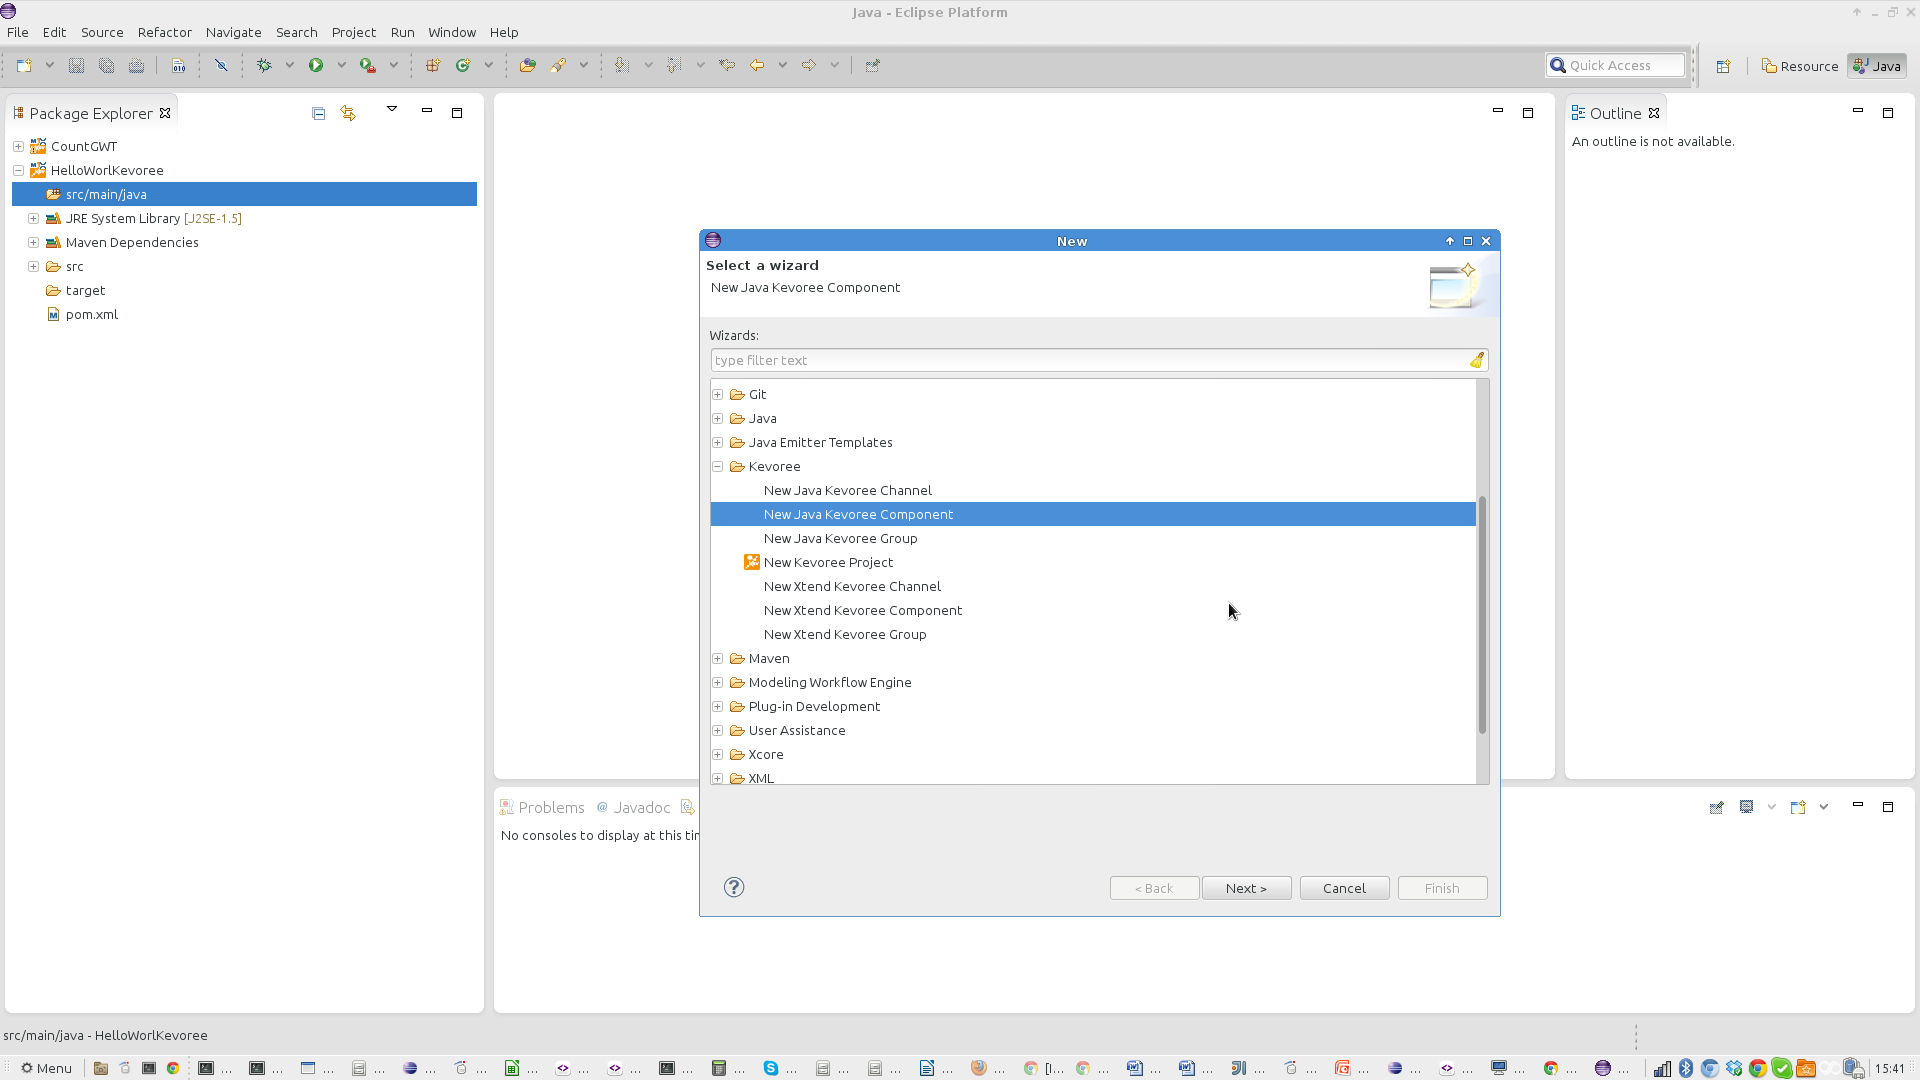Toggle Kevoree tree node collapsed state

click(719, 465)
